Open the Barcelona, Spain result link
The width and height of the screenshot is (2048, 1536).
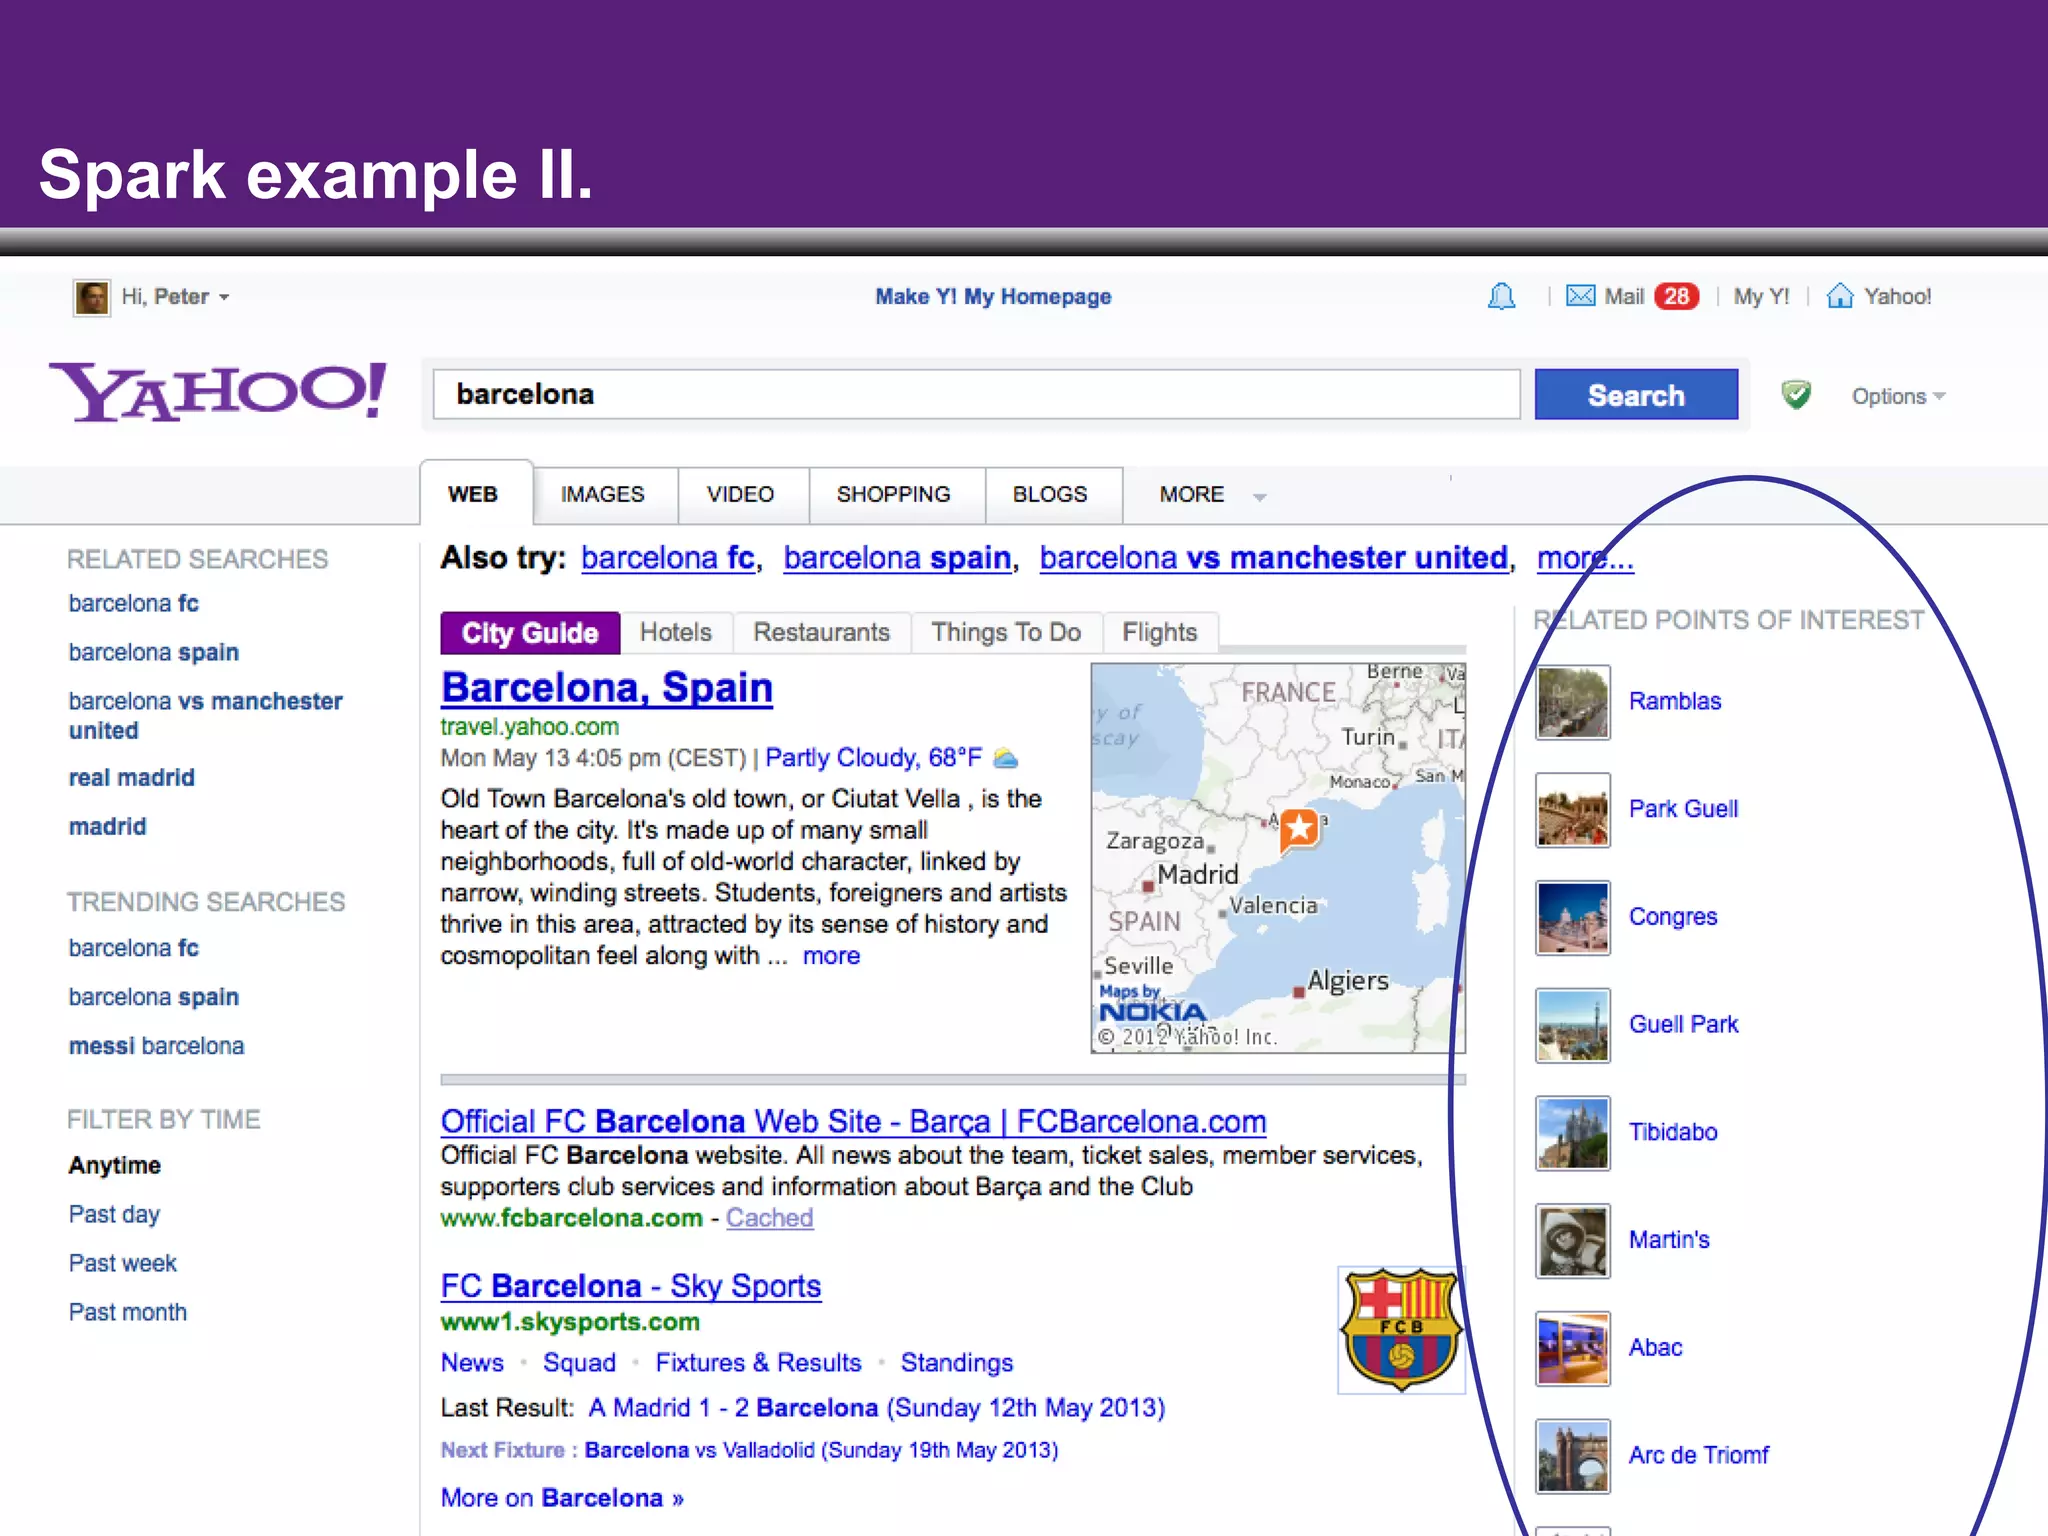pyautogui.click(x=606, y=688)
